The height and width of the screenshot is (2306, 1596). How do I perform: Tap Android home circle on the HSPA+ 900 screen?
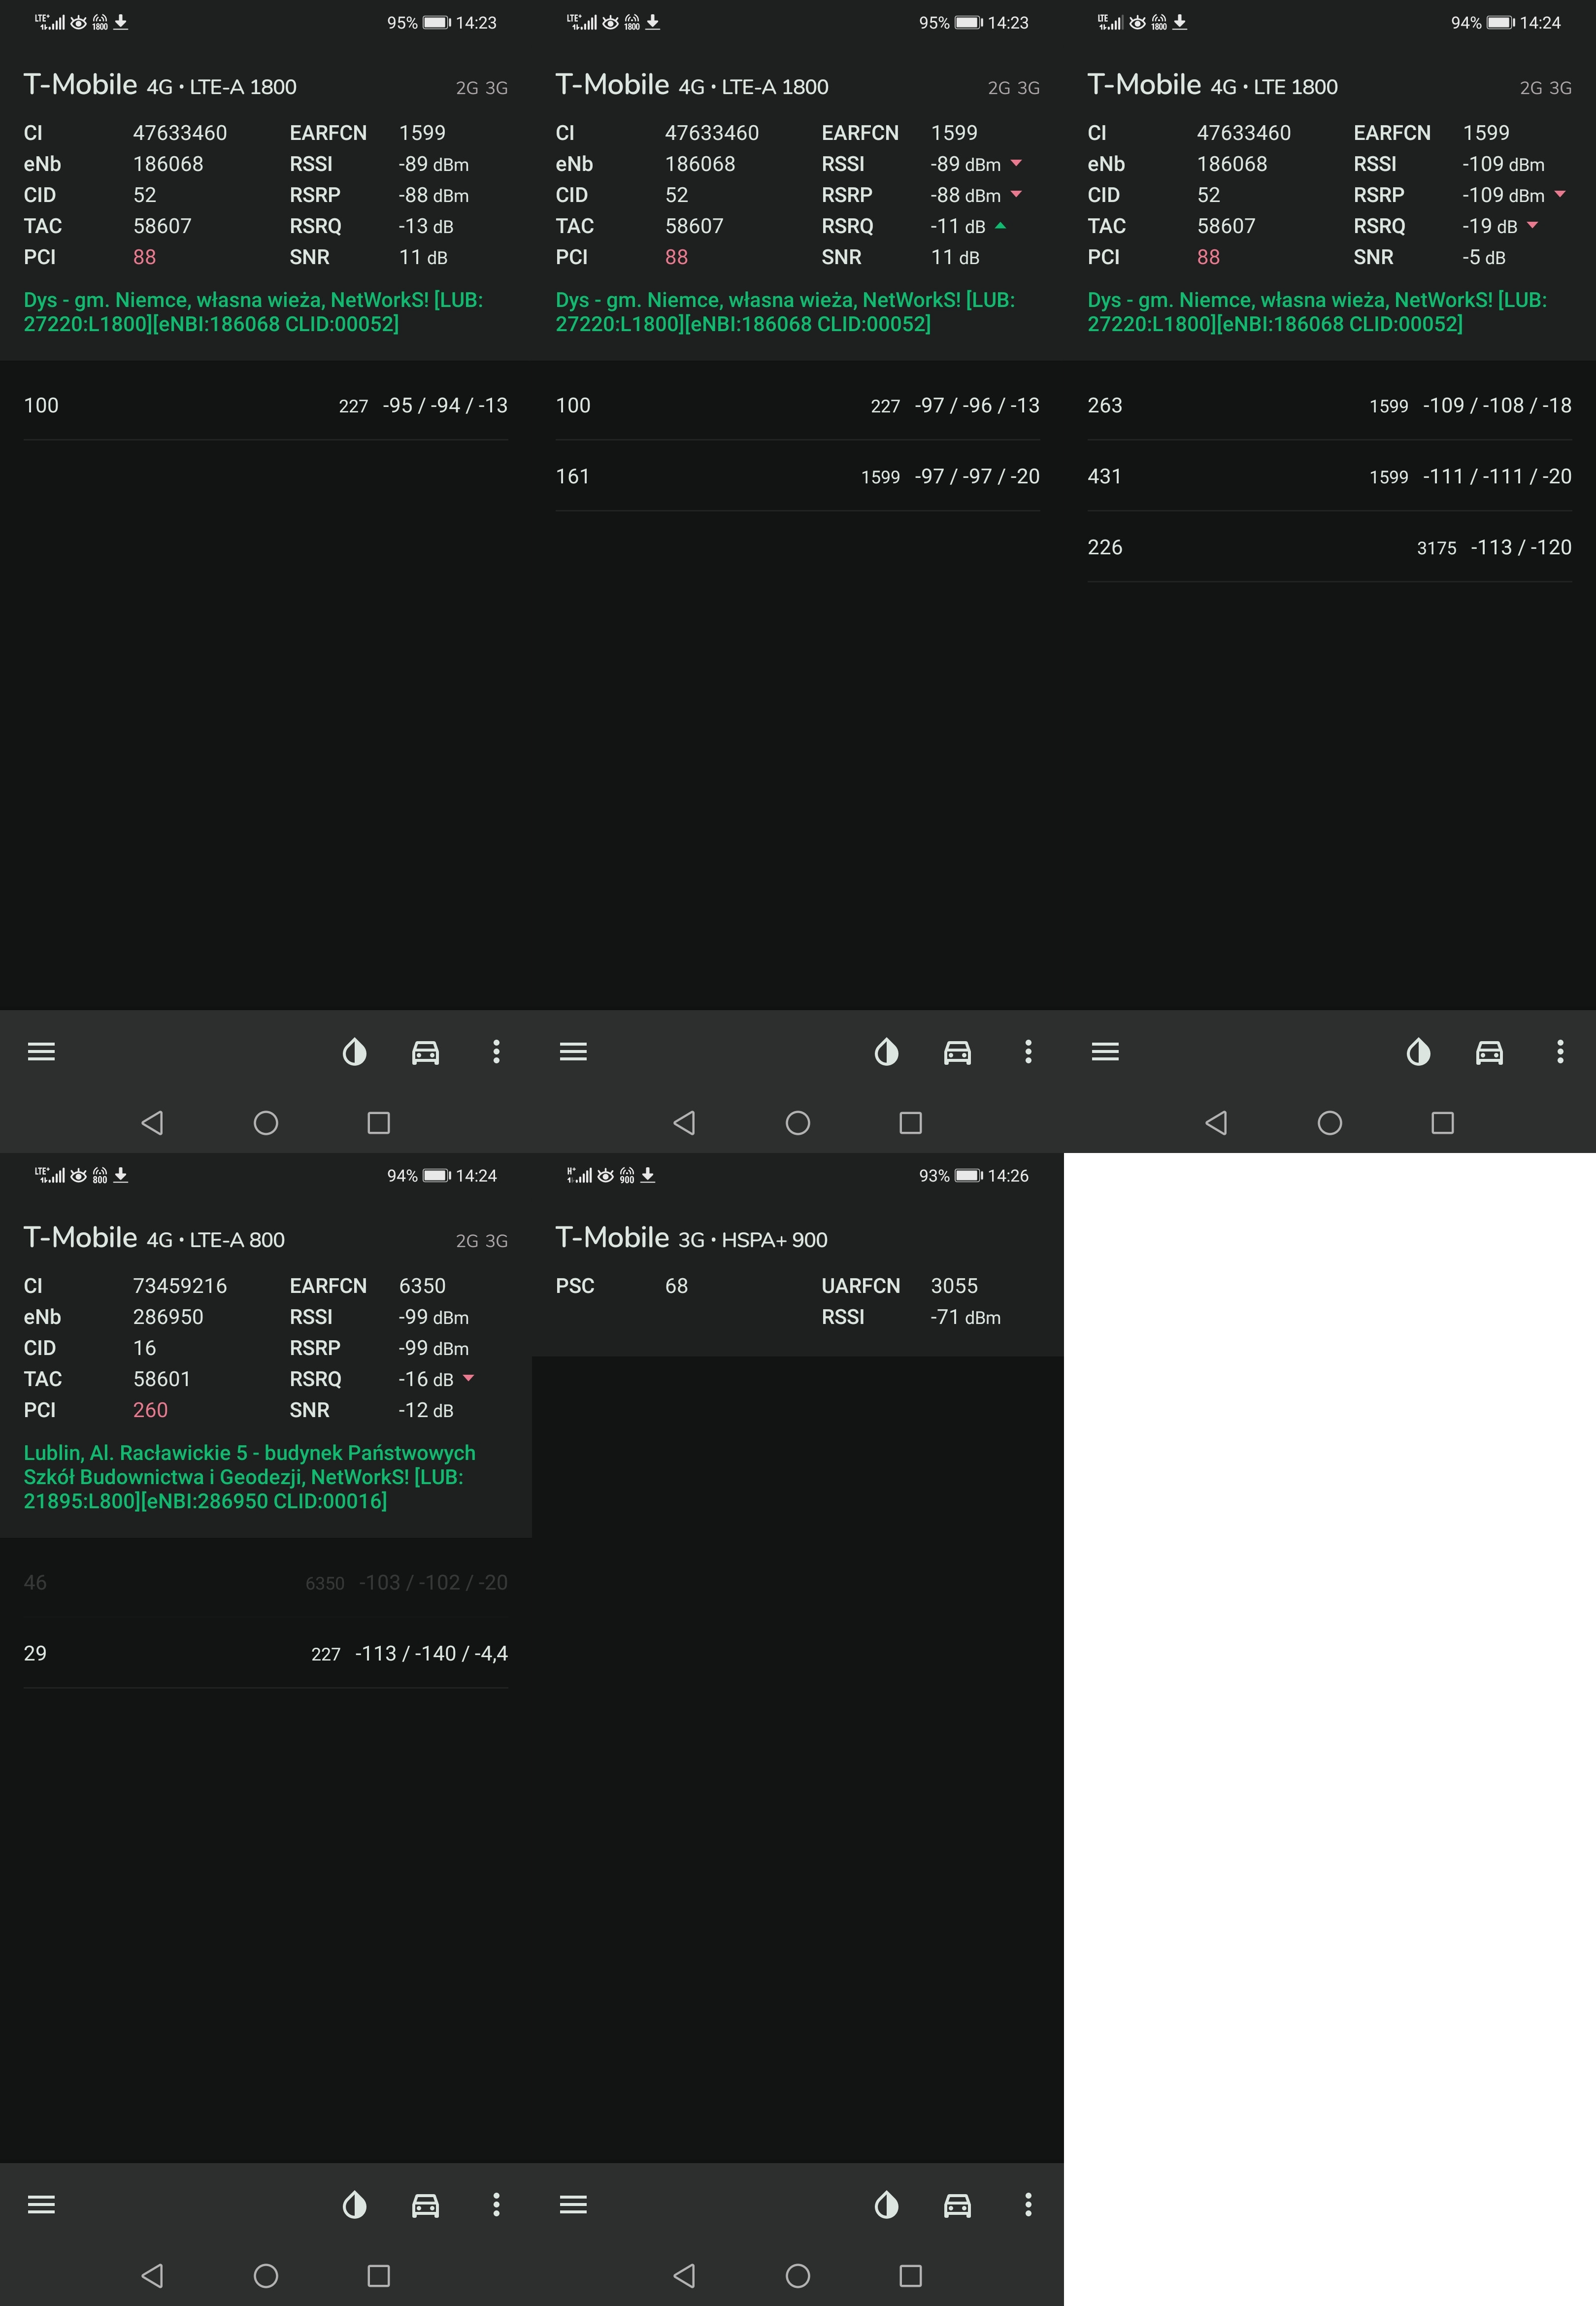tap(798, 2275)
